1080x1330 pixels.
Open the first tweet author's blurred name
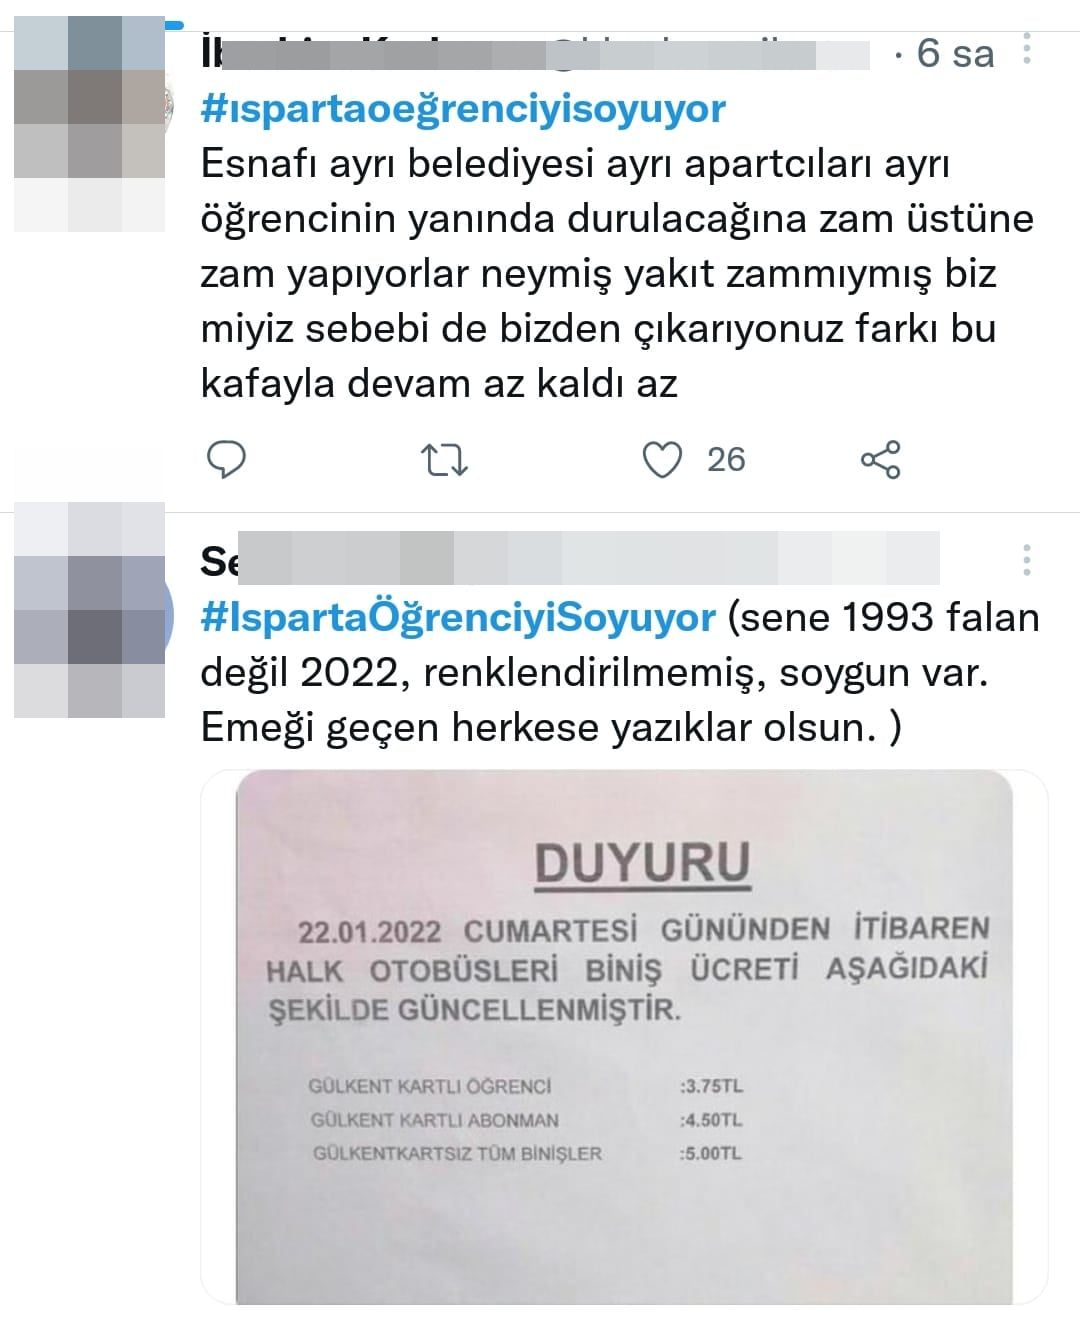(535, 51)
